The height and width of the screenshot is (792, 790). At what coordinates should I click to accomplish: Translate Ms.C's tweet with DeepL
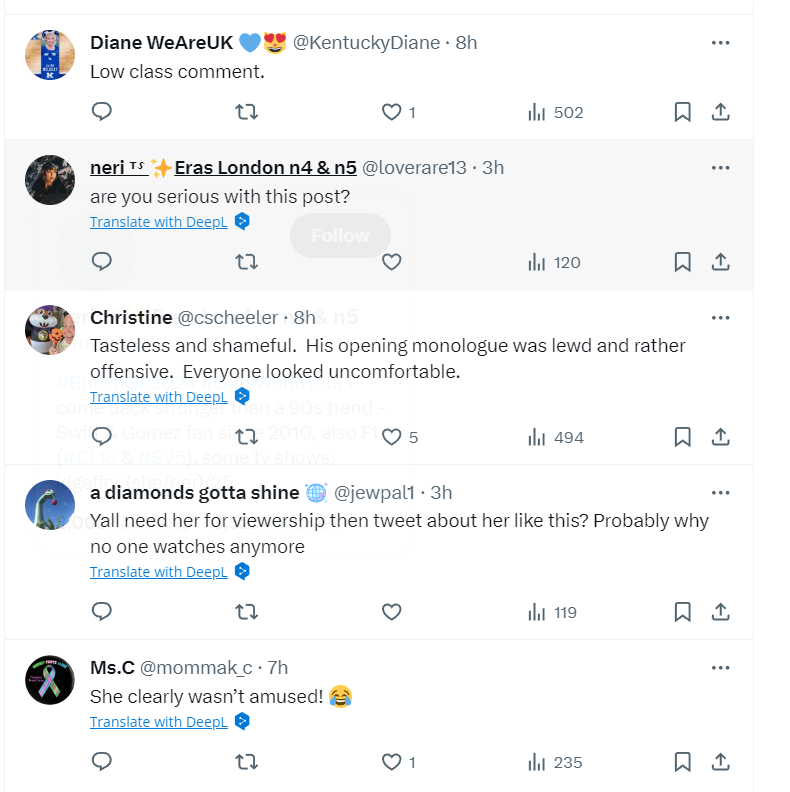(159, 722)
